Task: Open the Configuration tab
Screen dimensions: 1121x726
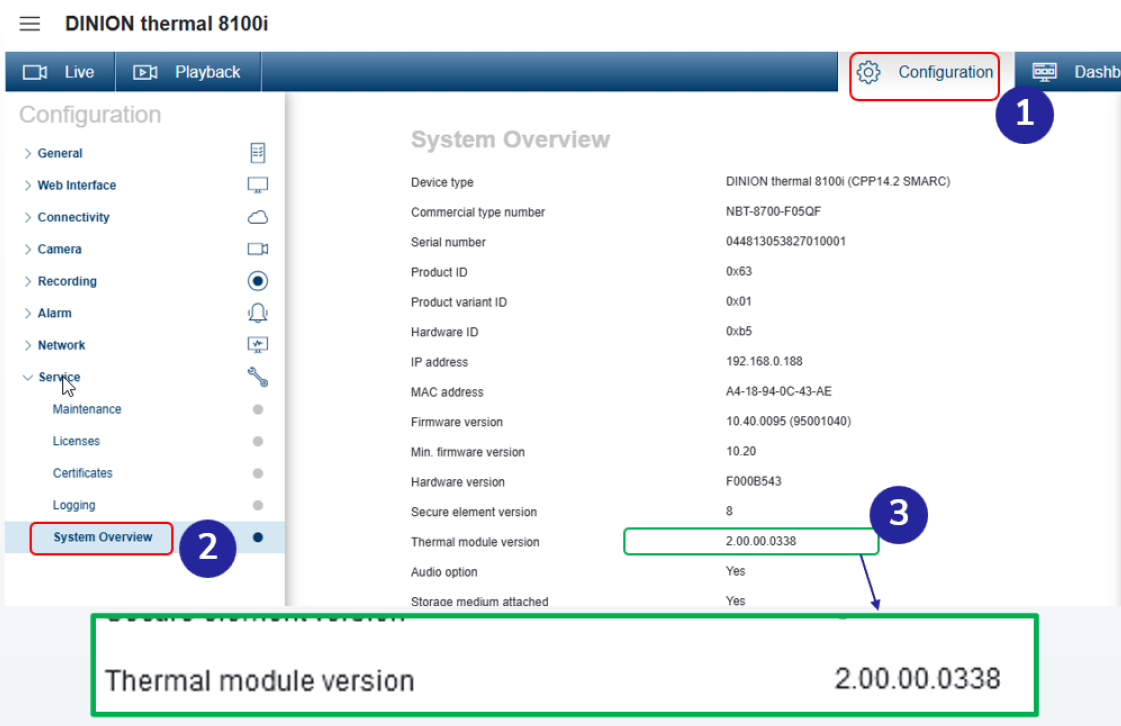Action: coord(925,72)
